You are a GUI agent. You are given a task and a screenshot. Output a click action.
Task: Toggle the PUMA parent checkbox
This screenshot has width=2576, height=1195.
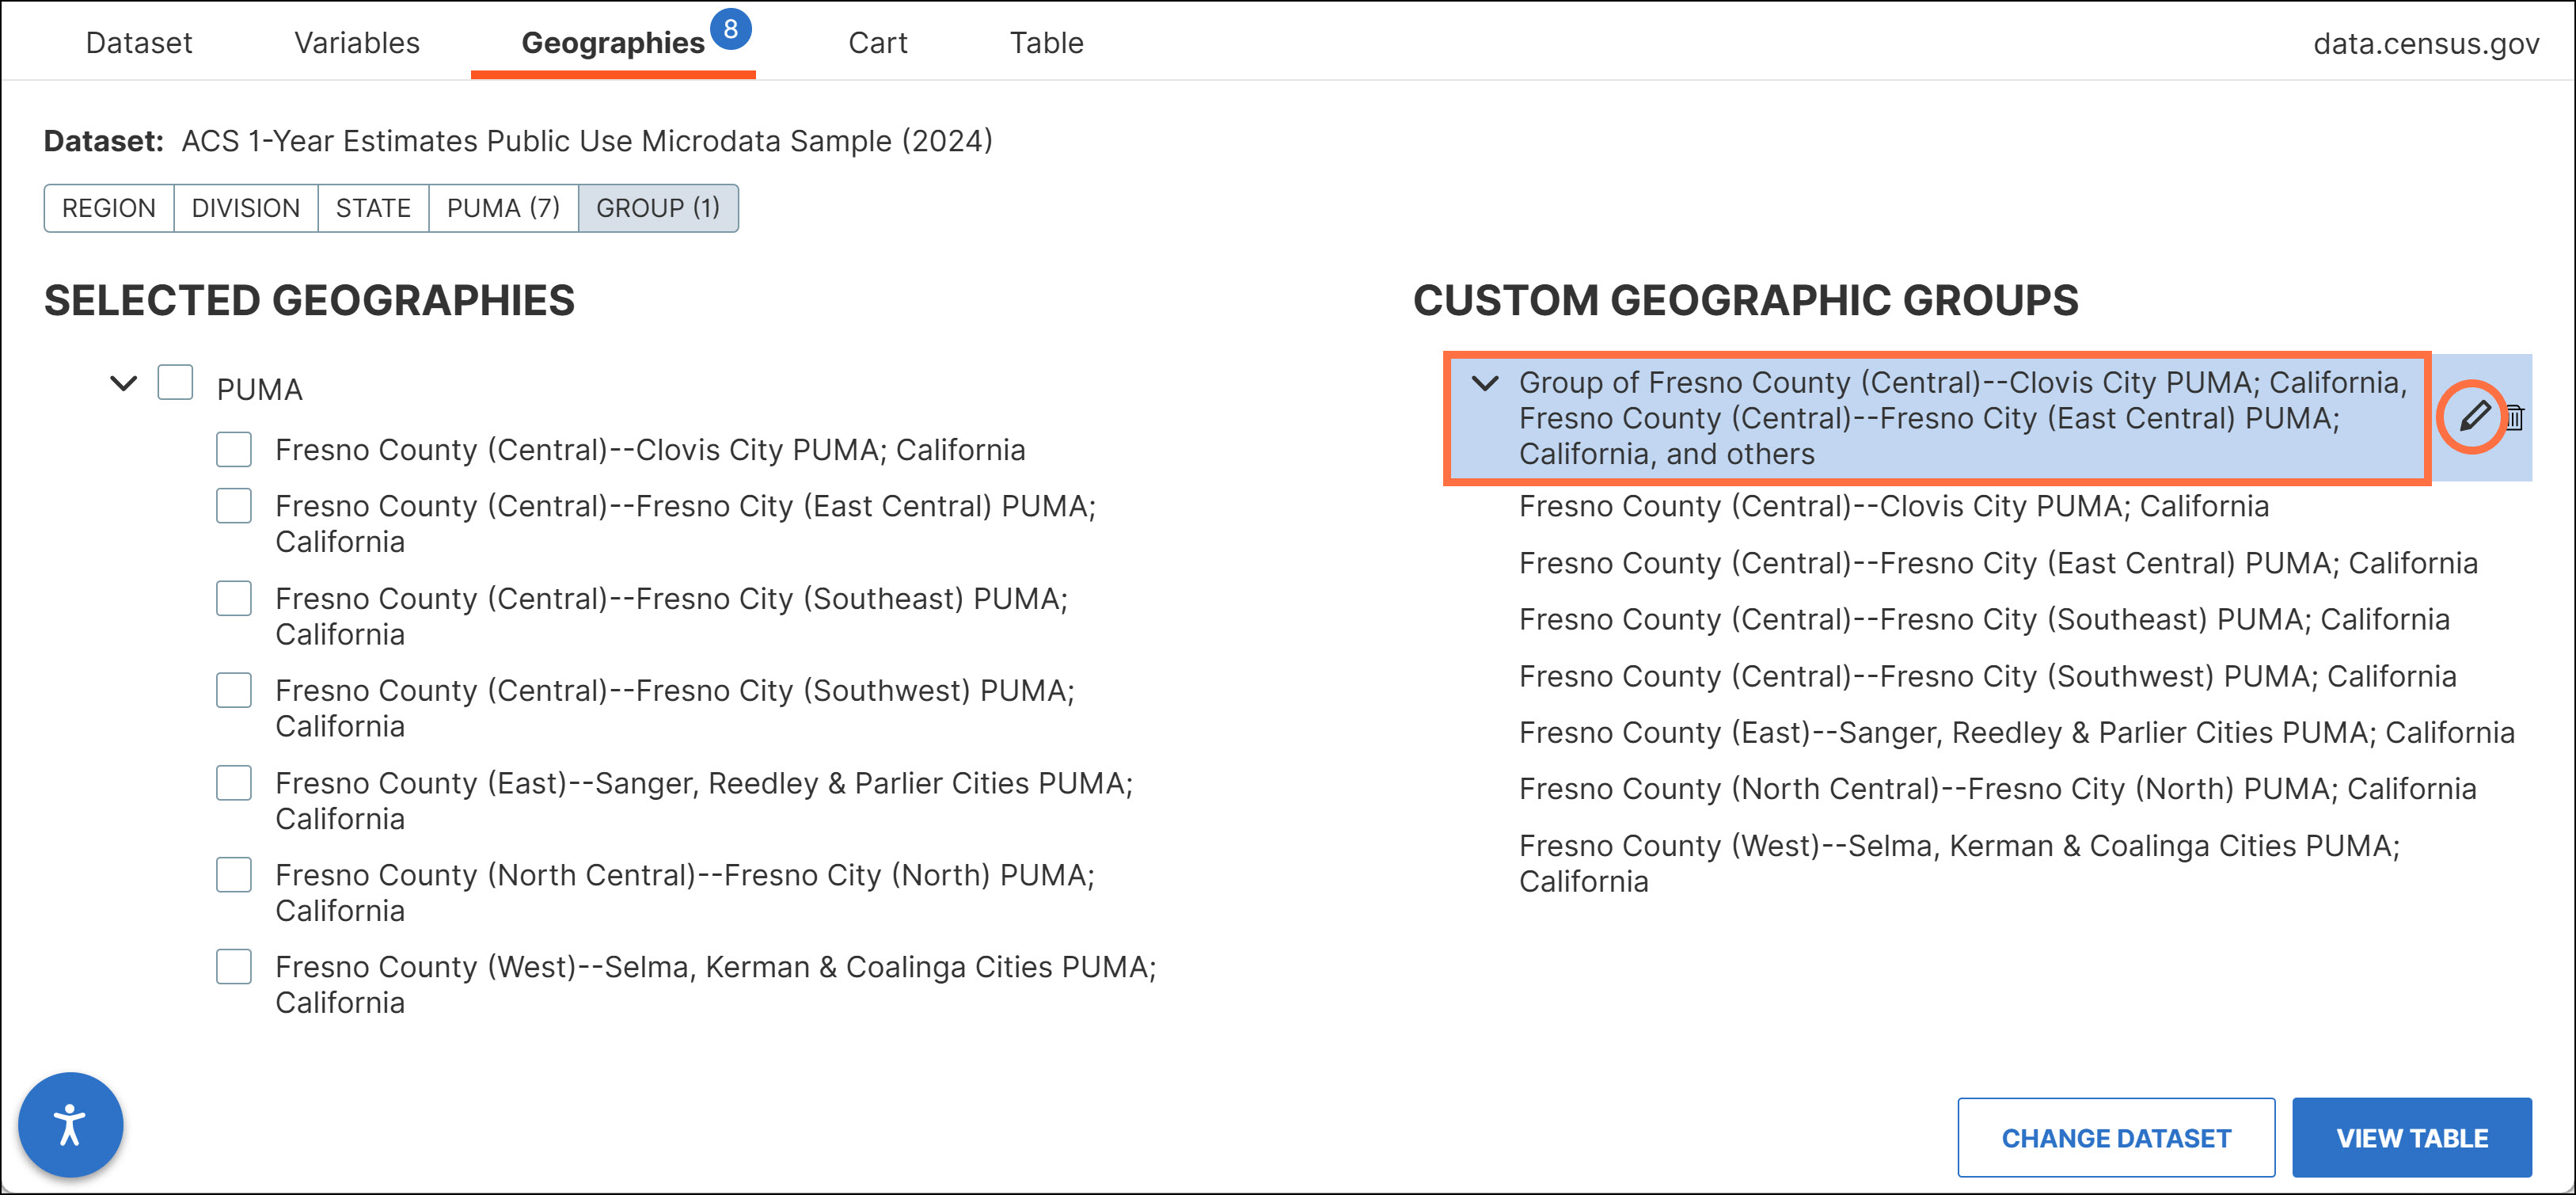tap(175, 383)
